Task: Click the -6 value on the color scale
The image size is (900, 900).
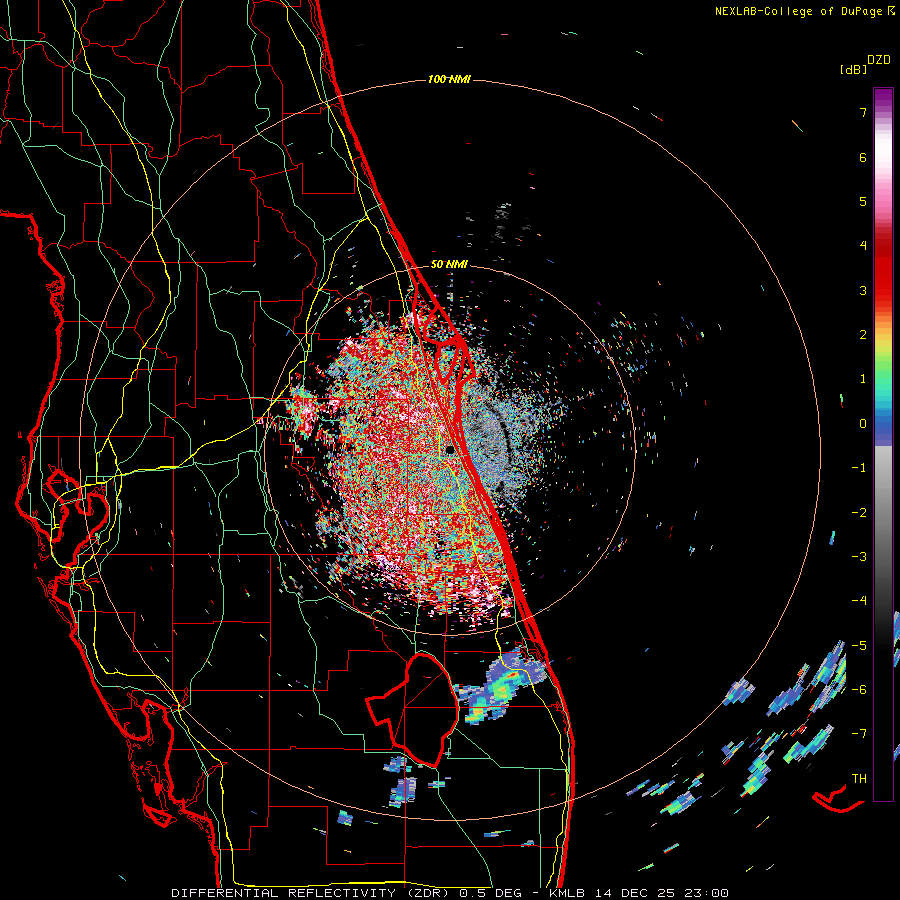Action: point(859,690)
